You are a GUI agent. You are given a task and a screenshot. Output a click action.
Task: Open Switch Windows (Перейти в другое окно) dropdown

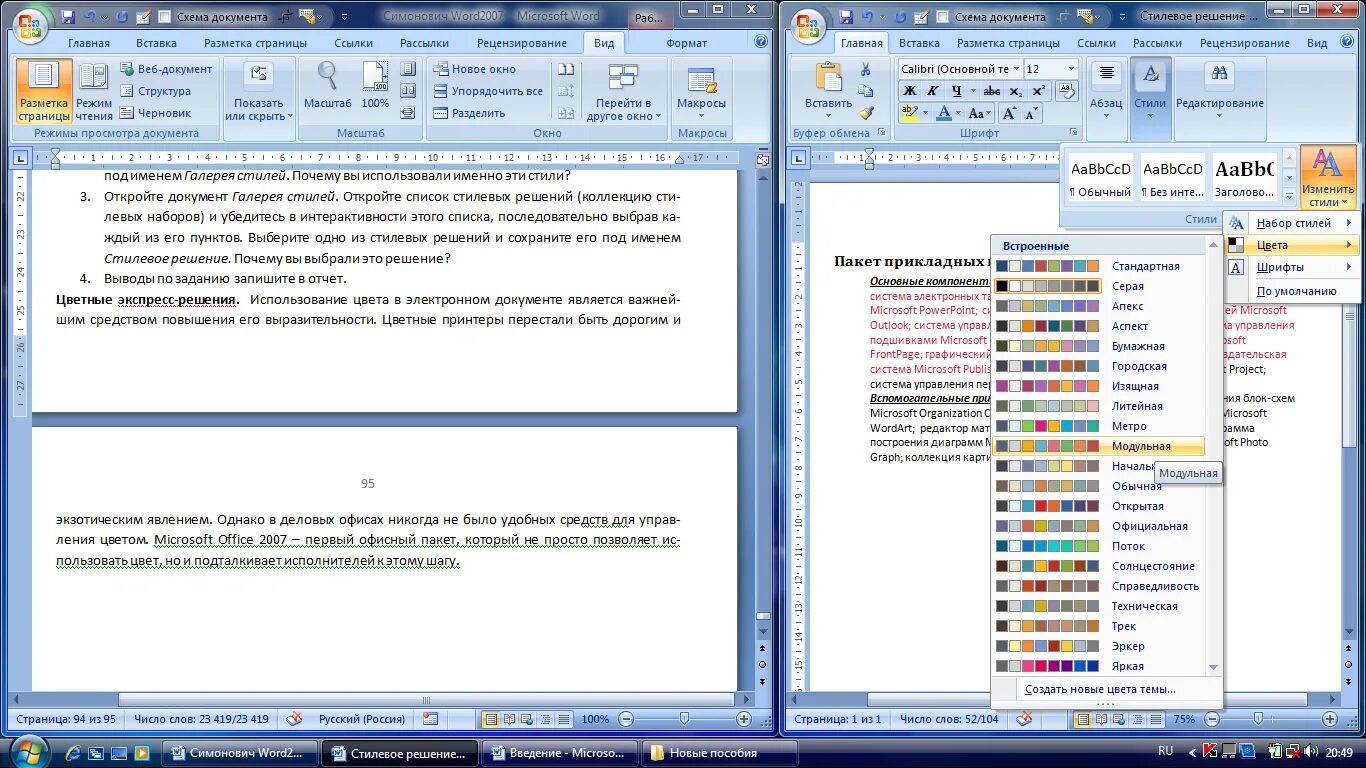point(624,92)
